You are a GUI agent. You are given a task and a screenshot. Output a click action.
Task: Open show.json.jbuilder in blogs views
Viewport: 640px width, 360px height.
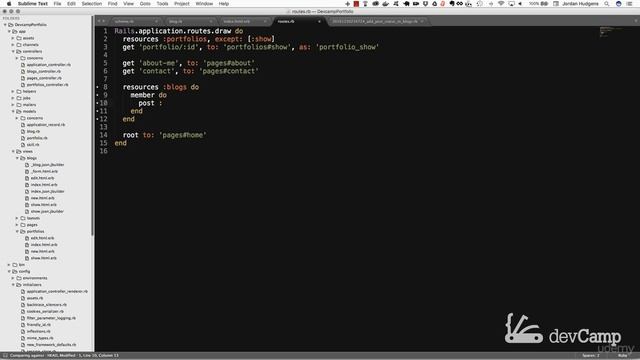[47, 211]
